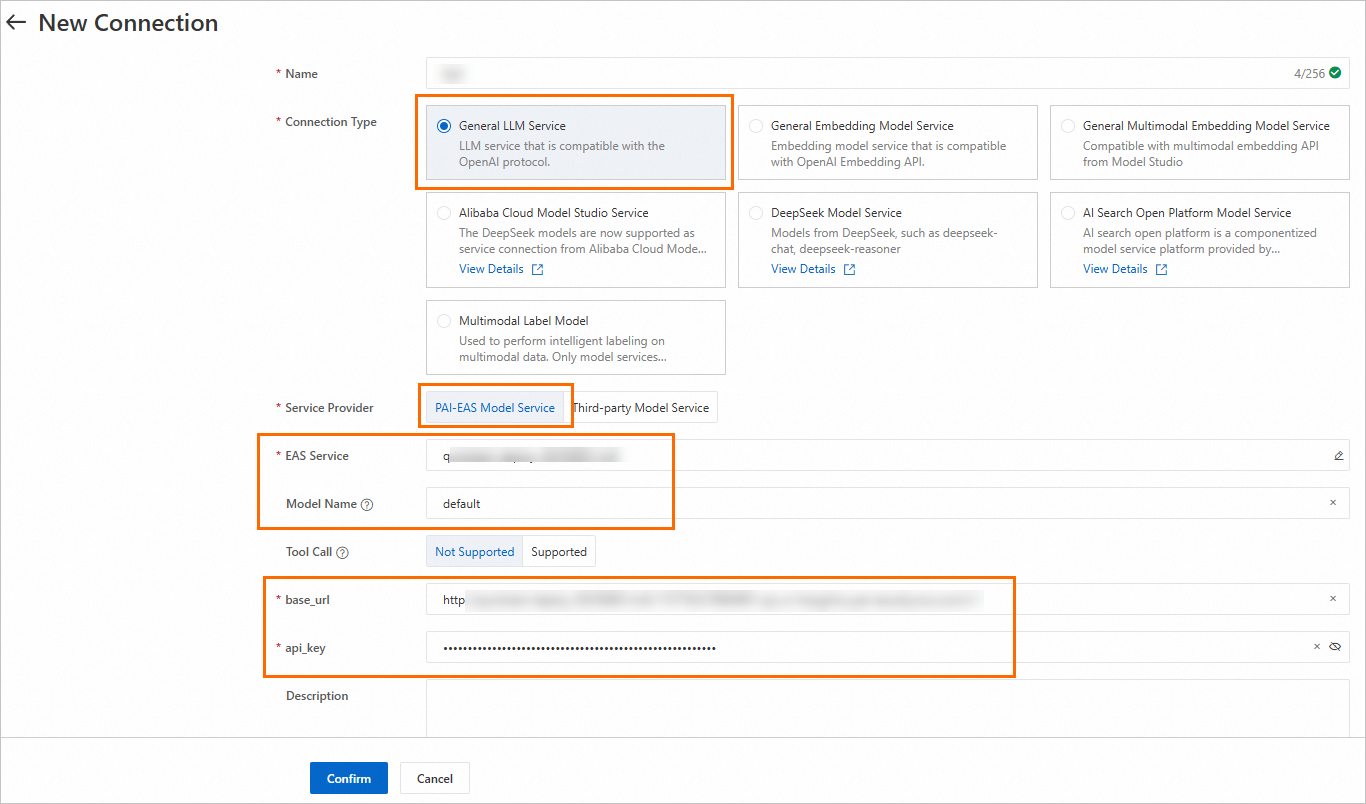This screenshot has width=1366, height=804.
Task: Click the Confirm button
Action: tap(348, 778)
